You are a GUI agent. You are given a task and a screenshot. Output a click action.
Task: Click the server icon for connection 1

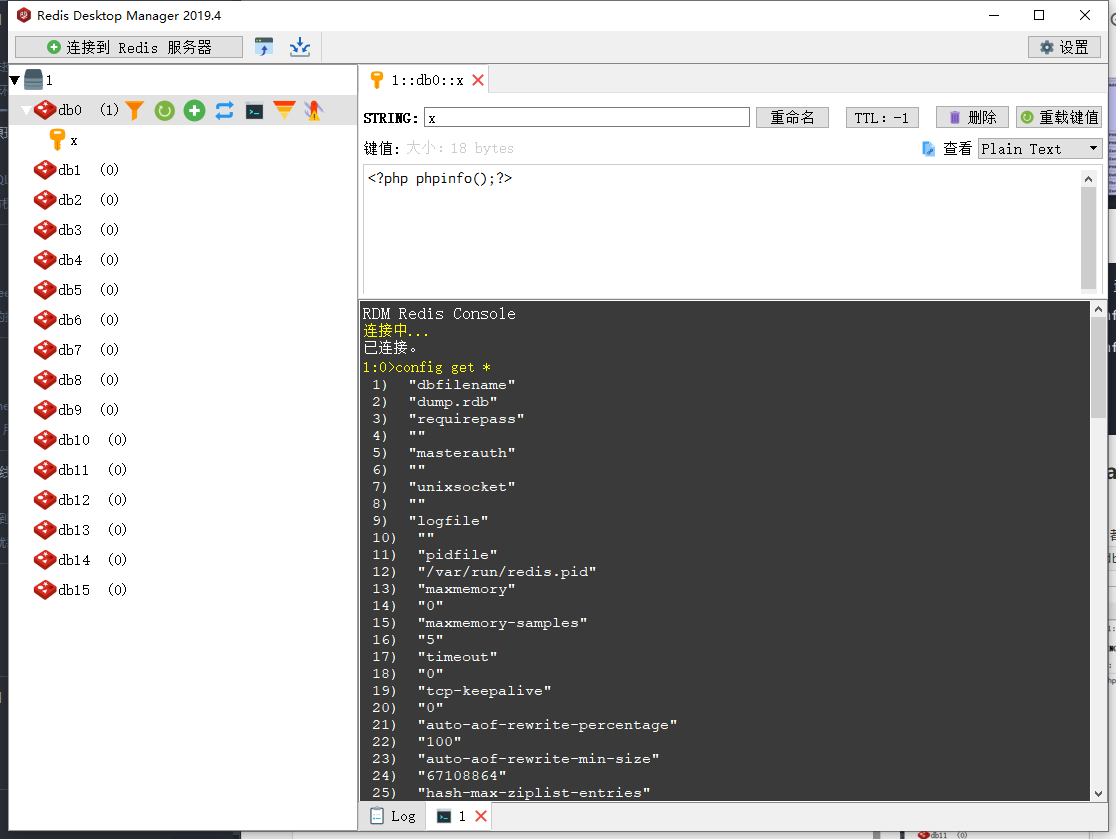pyautogui.click(x=33, y=80)
